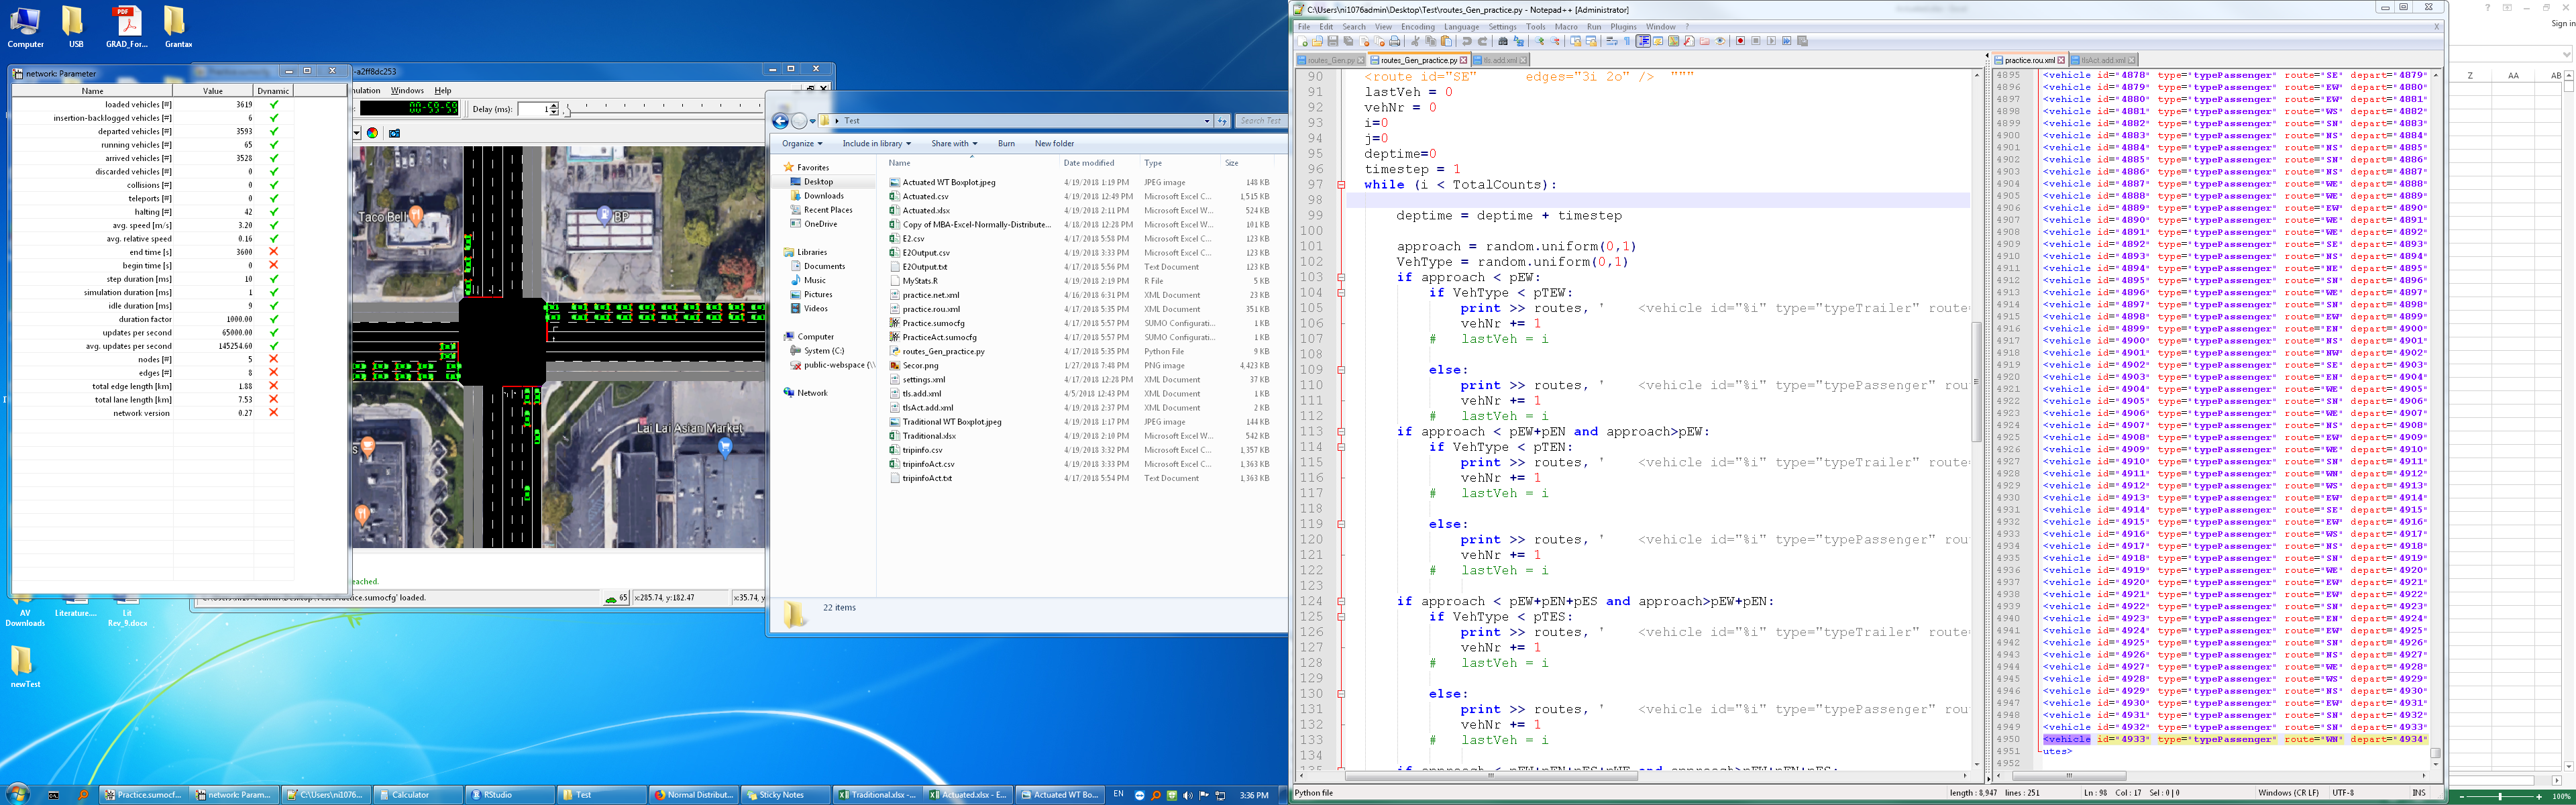2576x805 pixels.
Task: Open Calculator from the taskbar
Action: 418,795
